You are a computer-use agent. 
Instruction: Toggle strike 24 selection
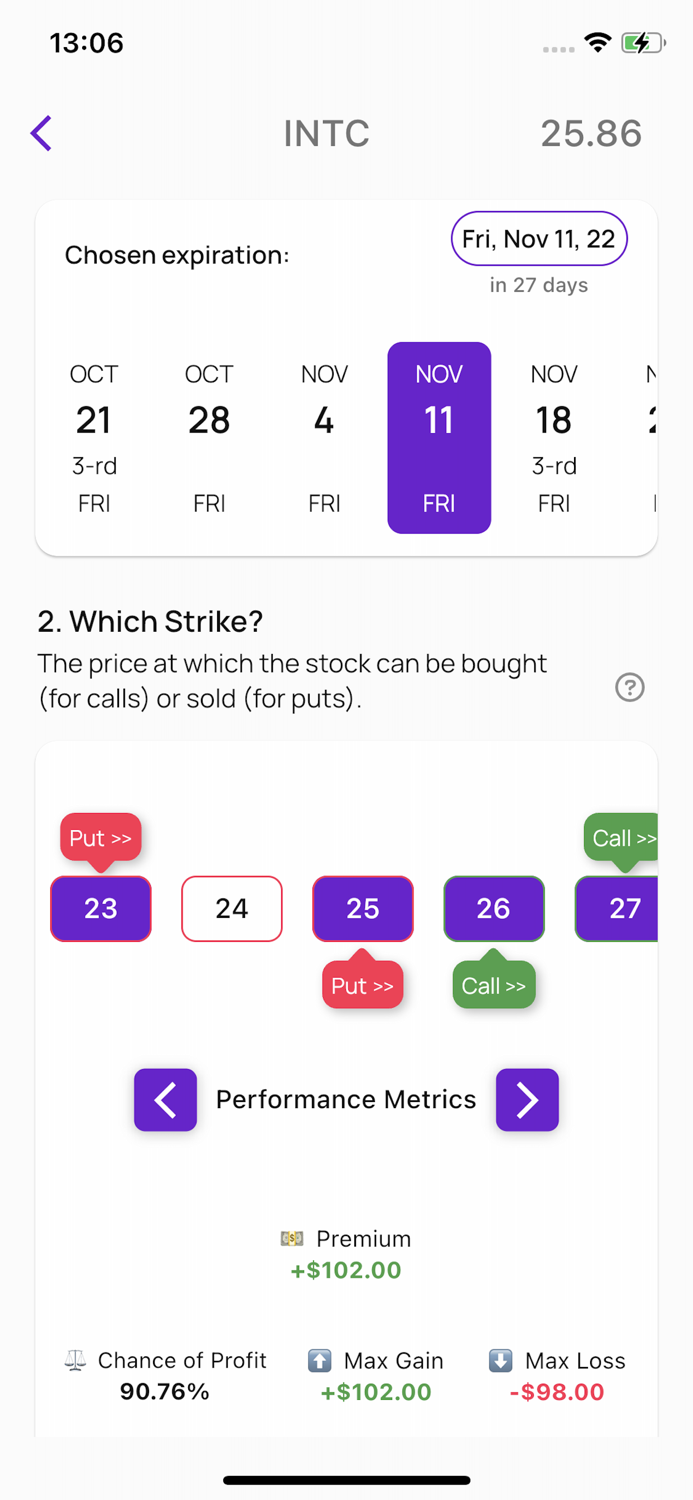coord(231,909)
